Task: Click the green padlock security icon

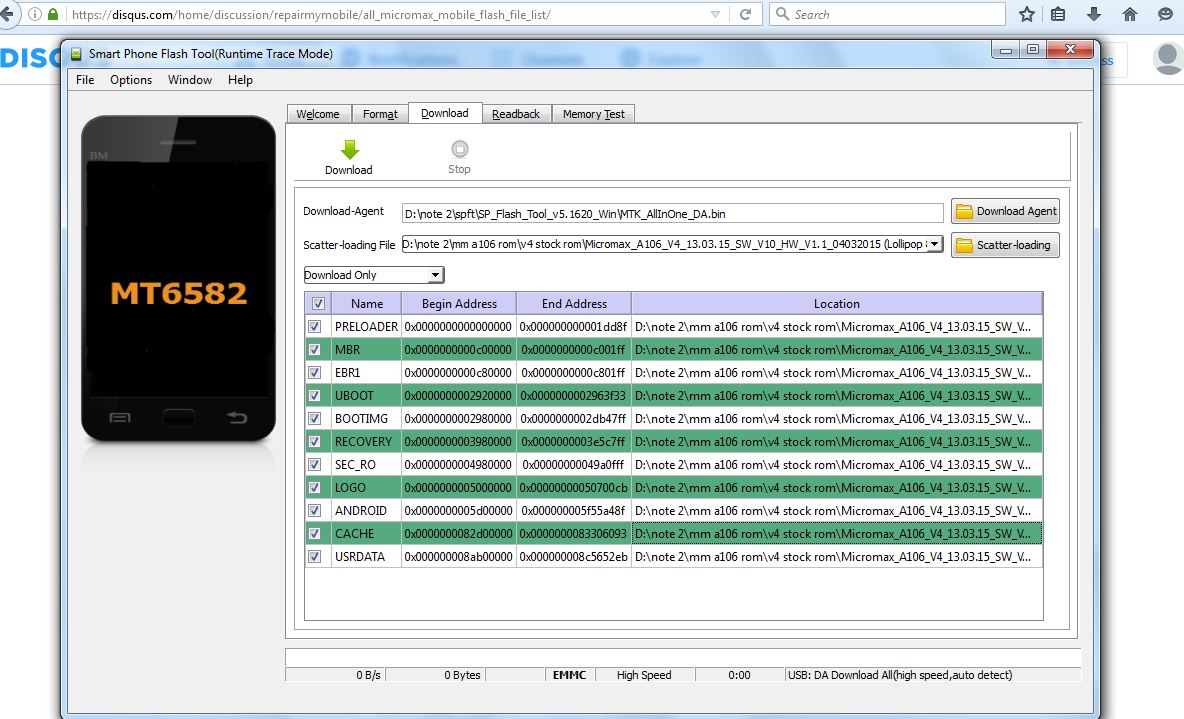Action: coord(53,14)
